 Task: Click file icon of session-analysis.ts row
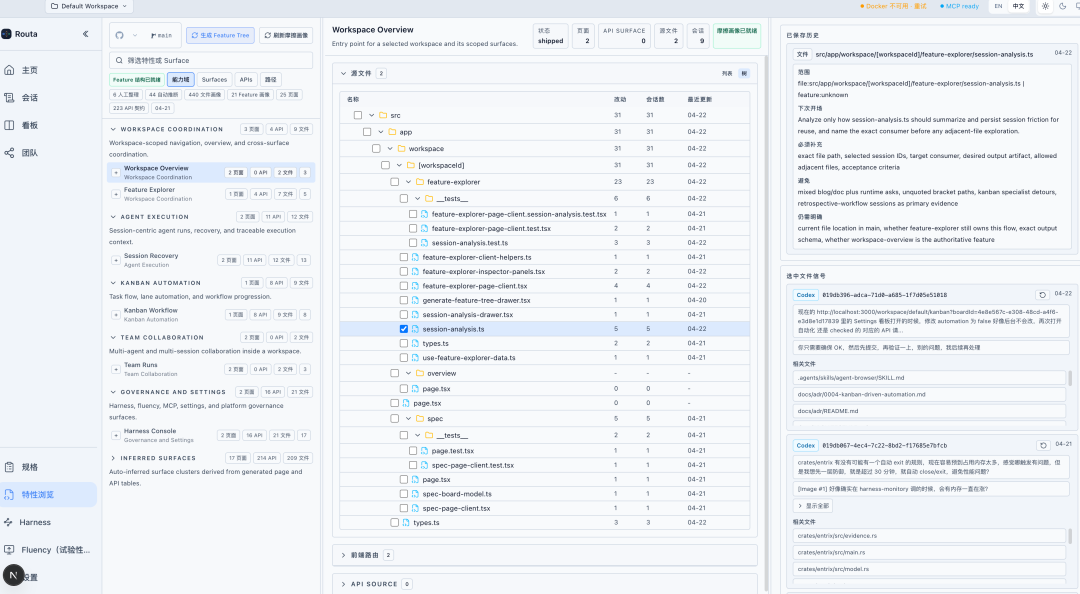[415, 329]
